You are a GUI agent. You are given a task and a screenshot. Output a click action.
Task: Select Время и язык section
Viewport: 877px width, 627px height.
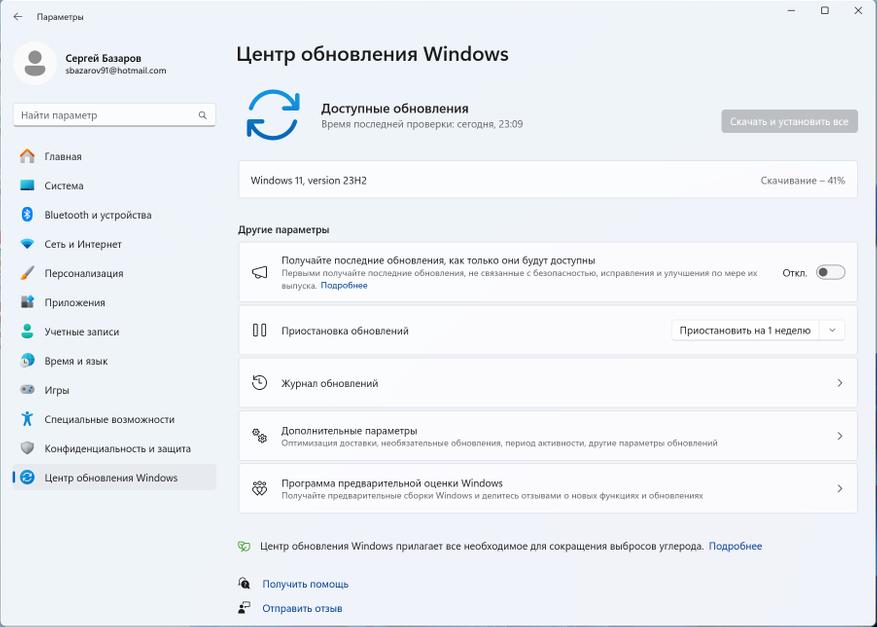point(114,361)
